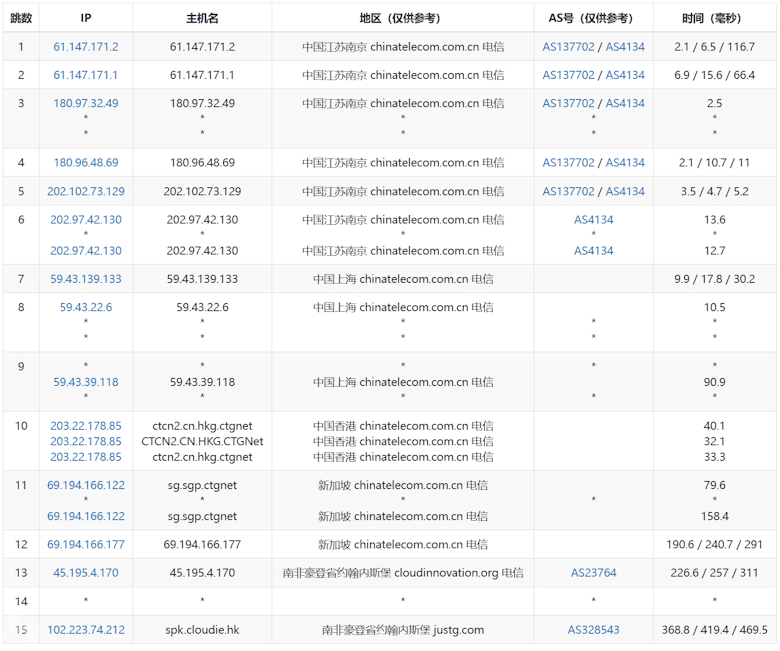Open the 102.223.74.212 IP link

[x=86, y=630]
